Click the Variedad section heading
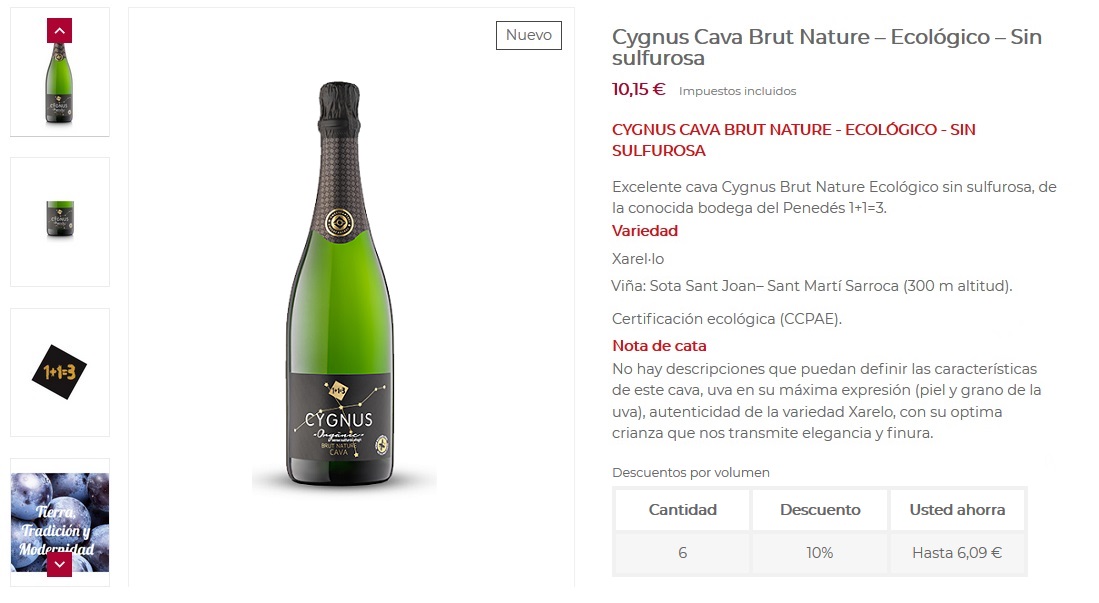 point(645,231)
